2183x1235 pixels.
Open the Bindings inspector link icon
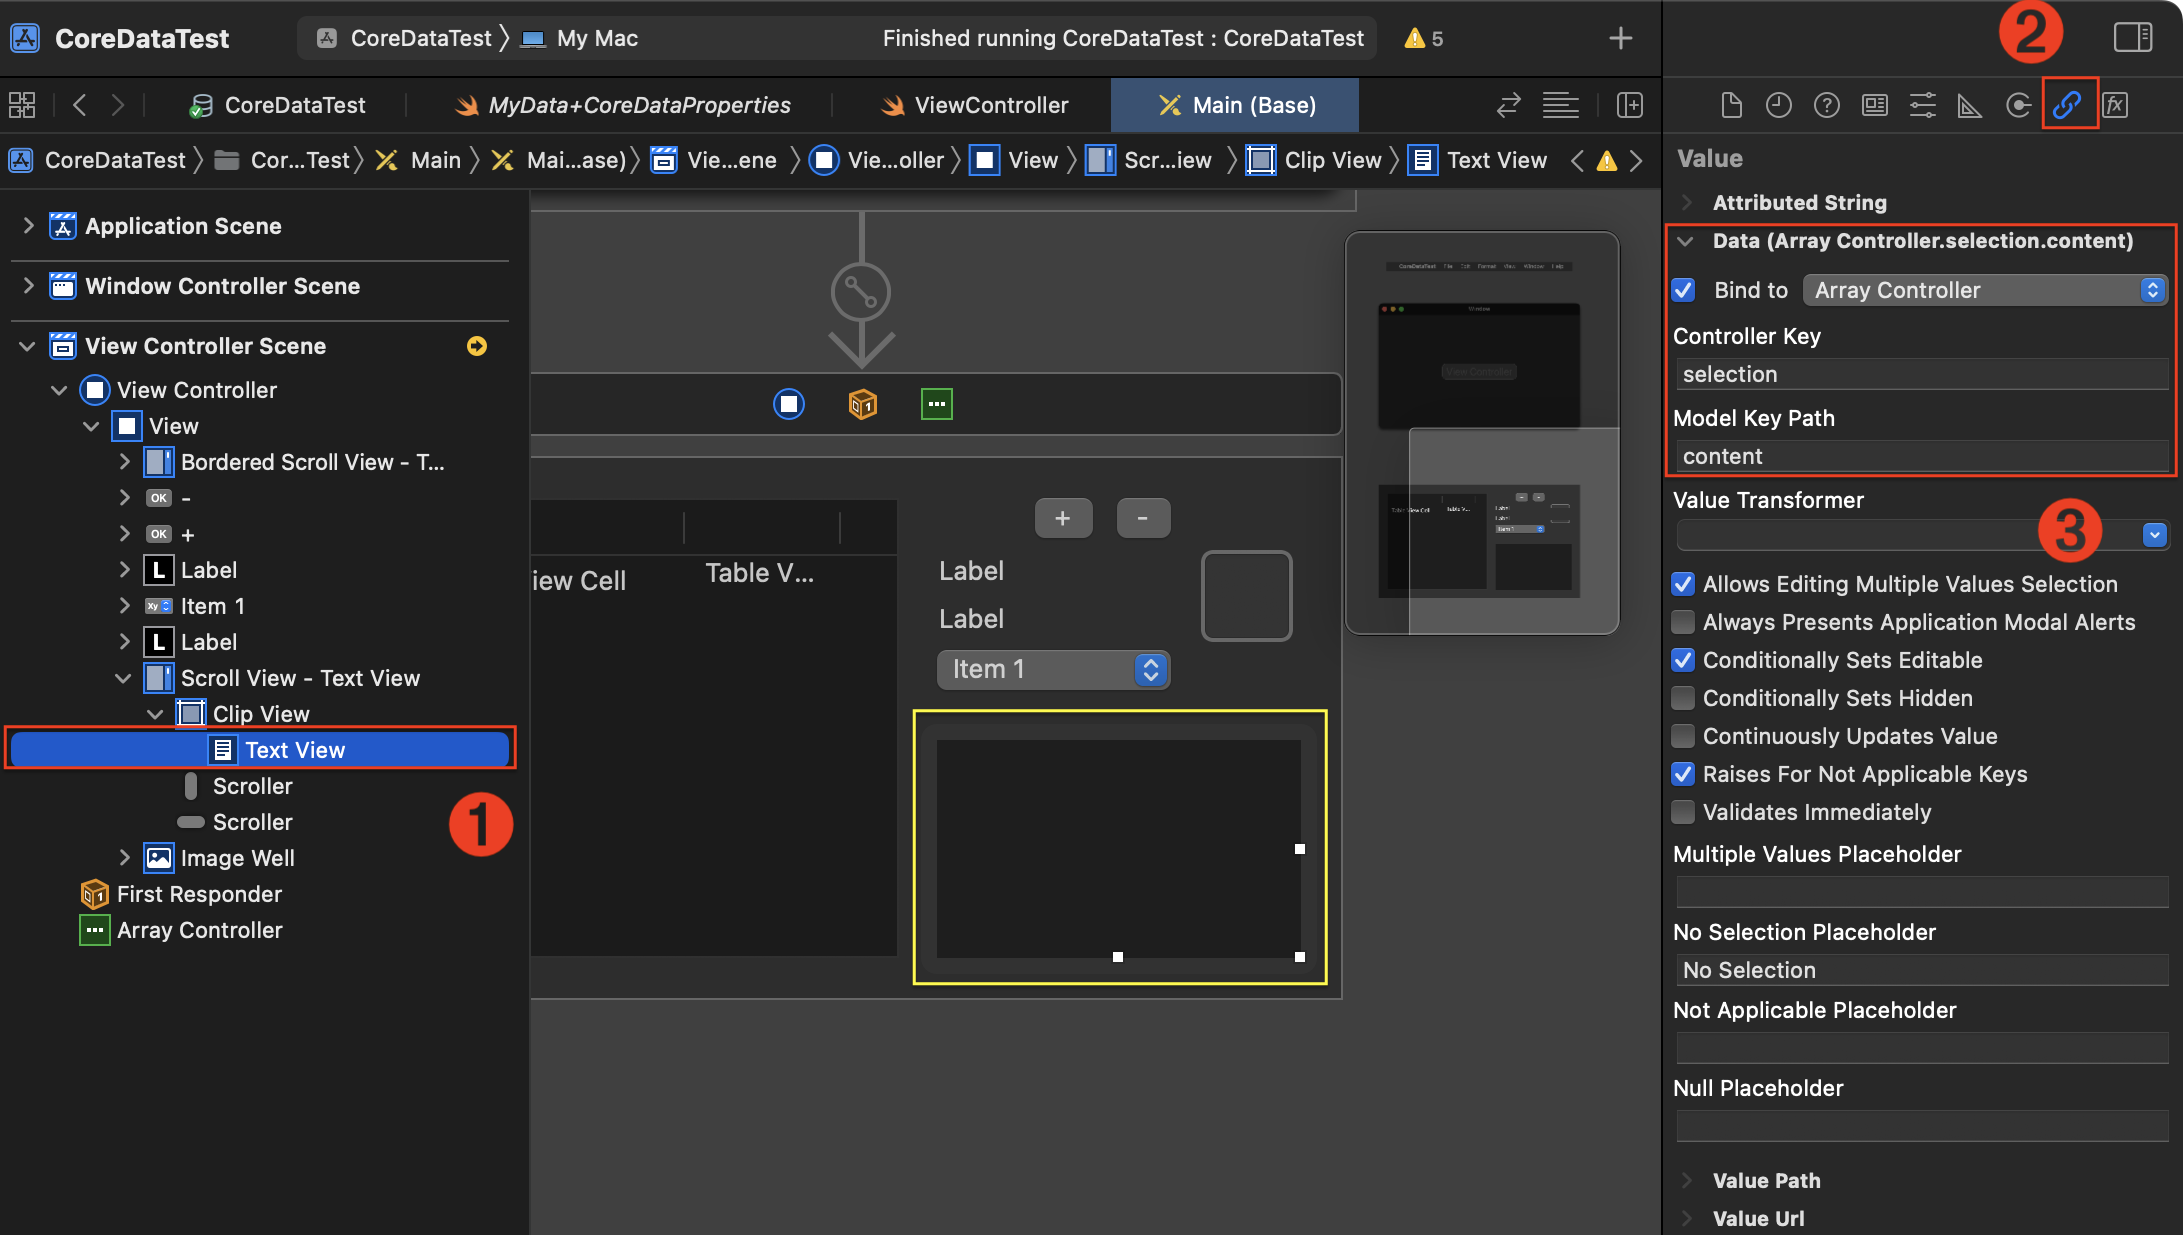click(x=2066, y=105)
